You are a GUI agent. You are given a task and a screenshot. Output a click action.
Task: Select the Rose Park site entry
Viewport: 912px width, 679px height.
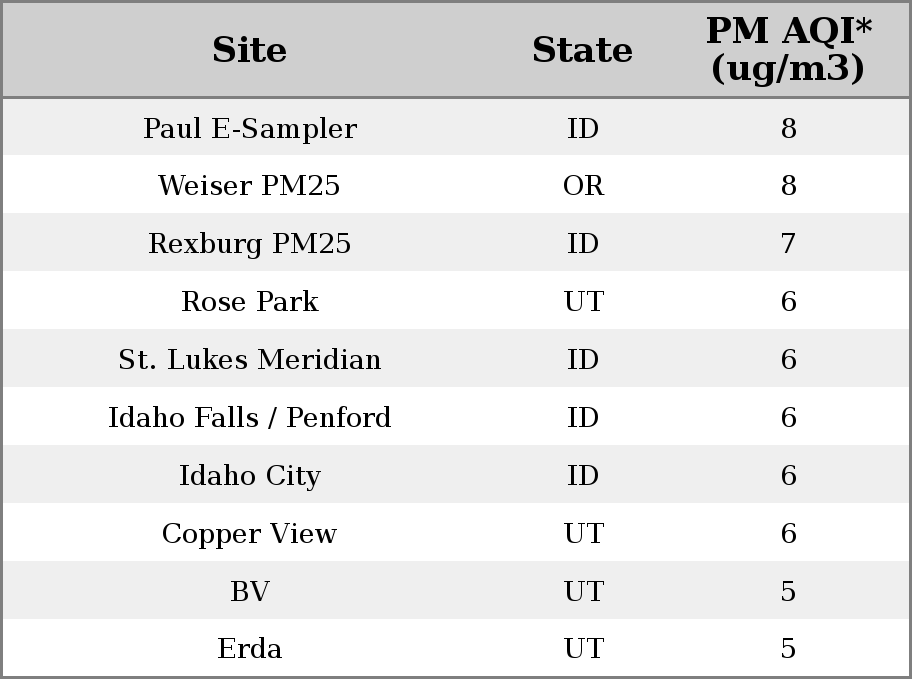(250, 301)
